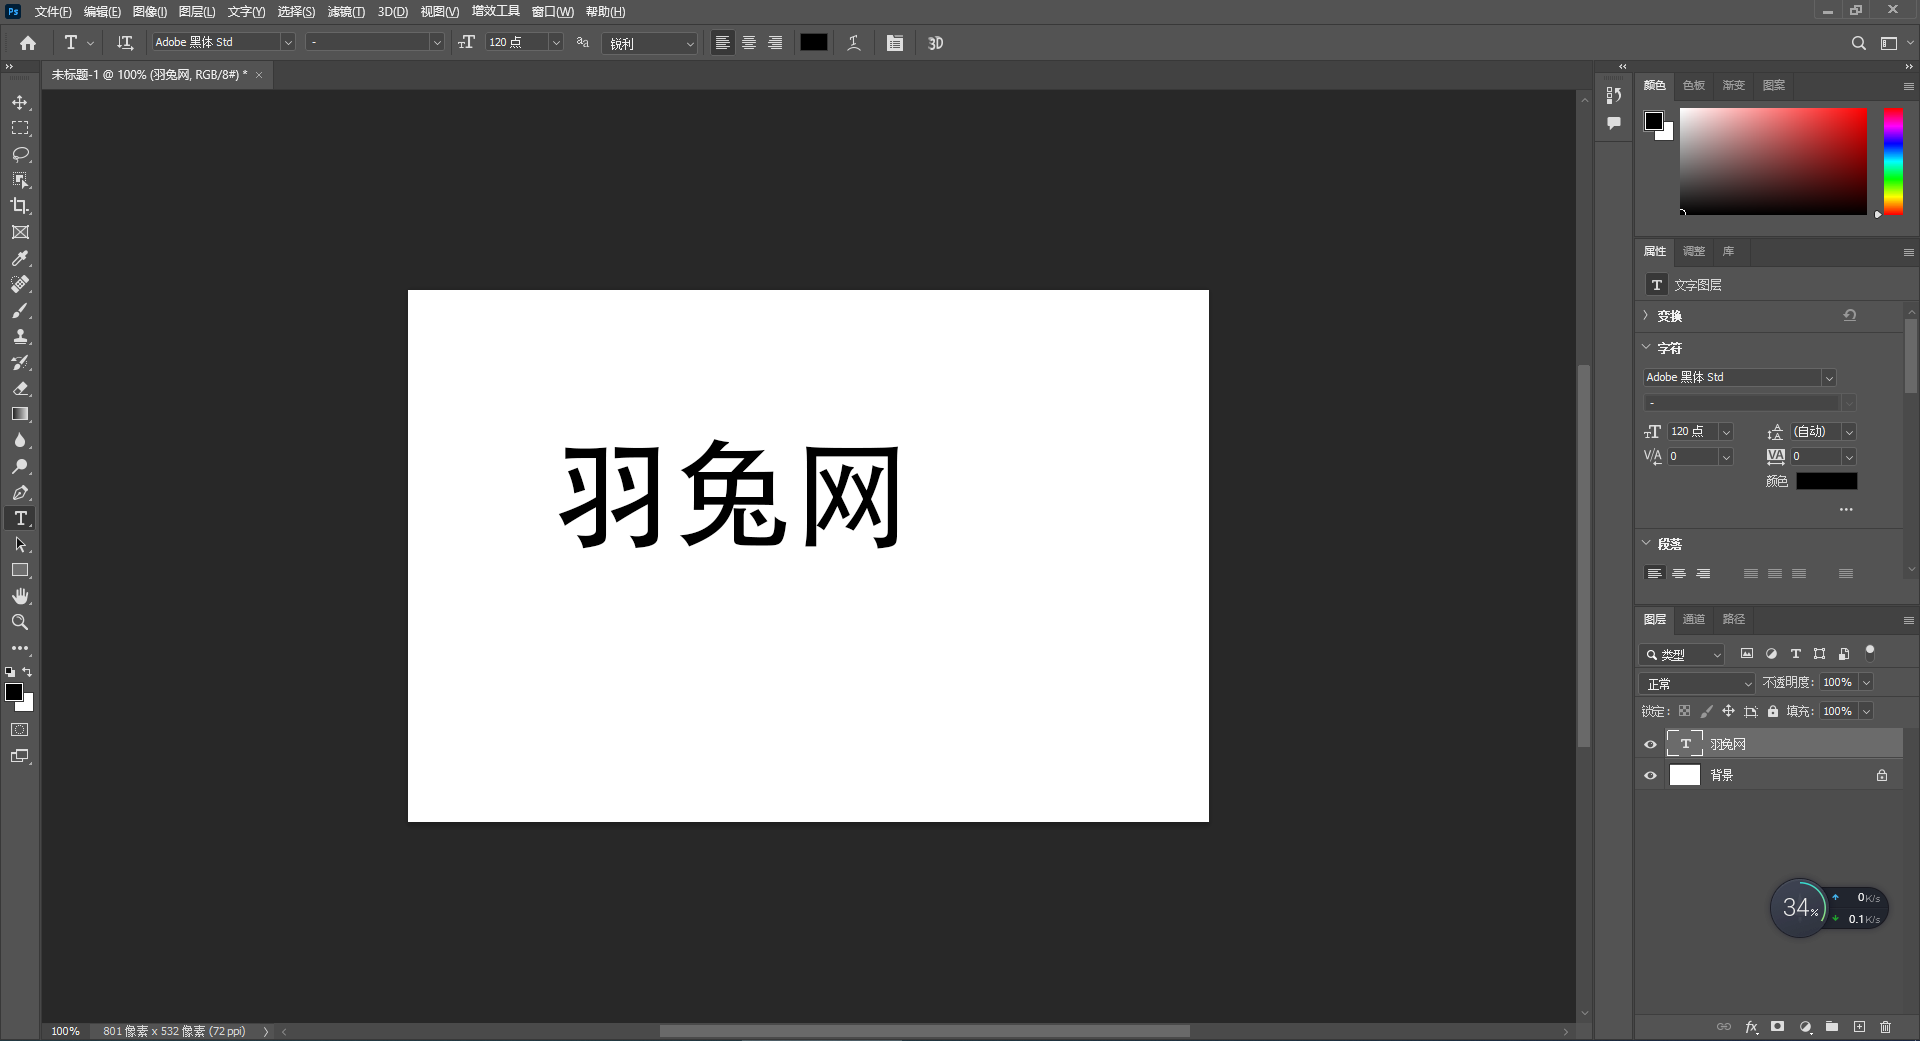Open layer opacity 不透明度 dropdown
The width and height of the screenshot is (1920, 1041).
1866,682
